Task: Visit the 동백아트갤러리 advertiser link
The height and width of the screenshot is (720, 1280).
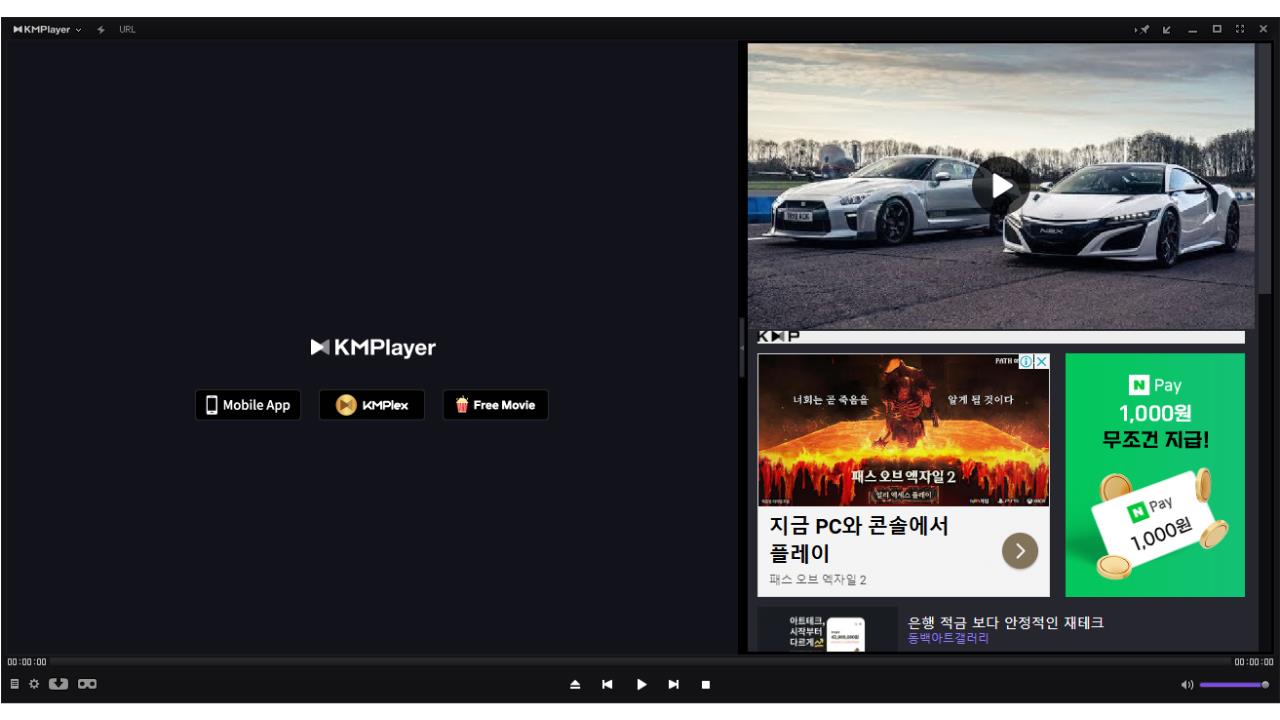Action: coord(947,637)
